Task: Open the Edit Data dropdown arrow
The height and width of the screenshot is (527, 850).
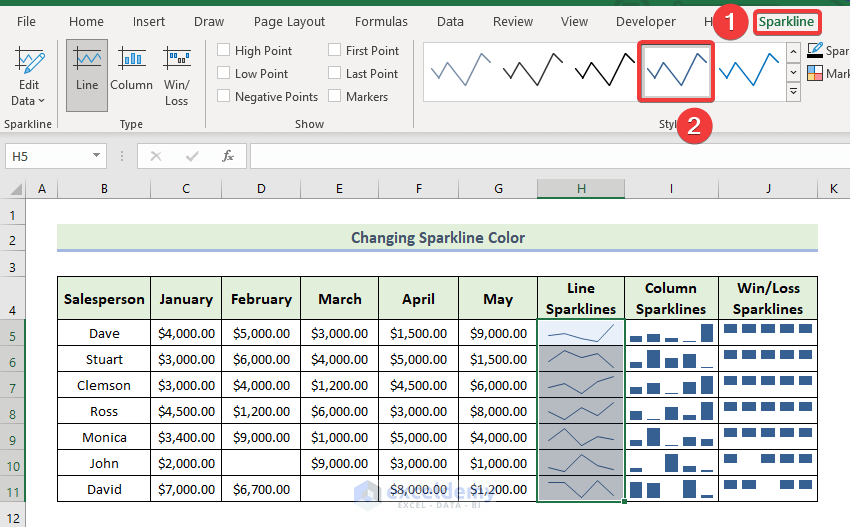Action: point(41,101)
